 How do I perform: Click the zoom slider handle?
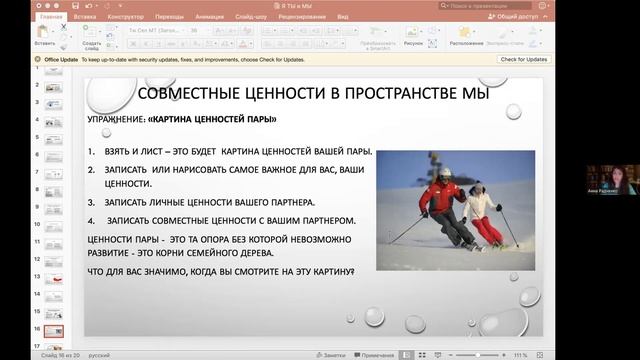[x=477, y=355]
